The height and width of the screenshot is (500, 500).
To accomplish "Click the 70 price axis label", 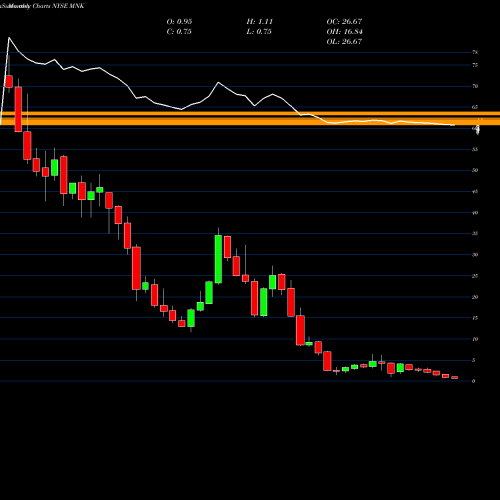I will [x=475, y=86].
